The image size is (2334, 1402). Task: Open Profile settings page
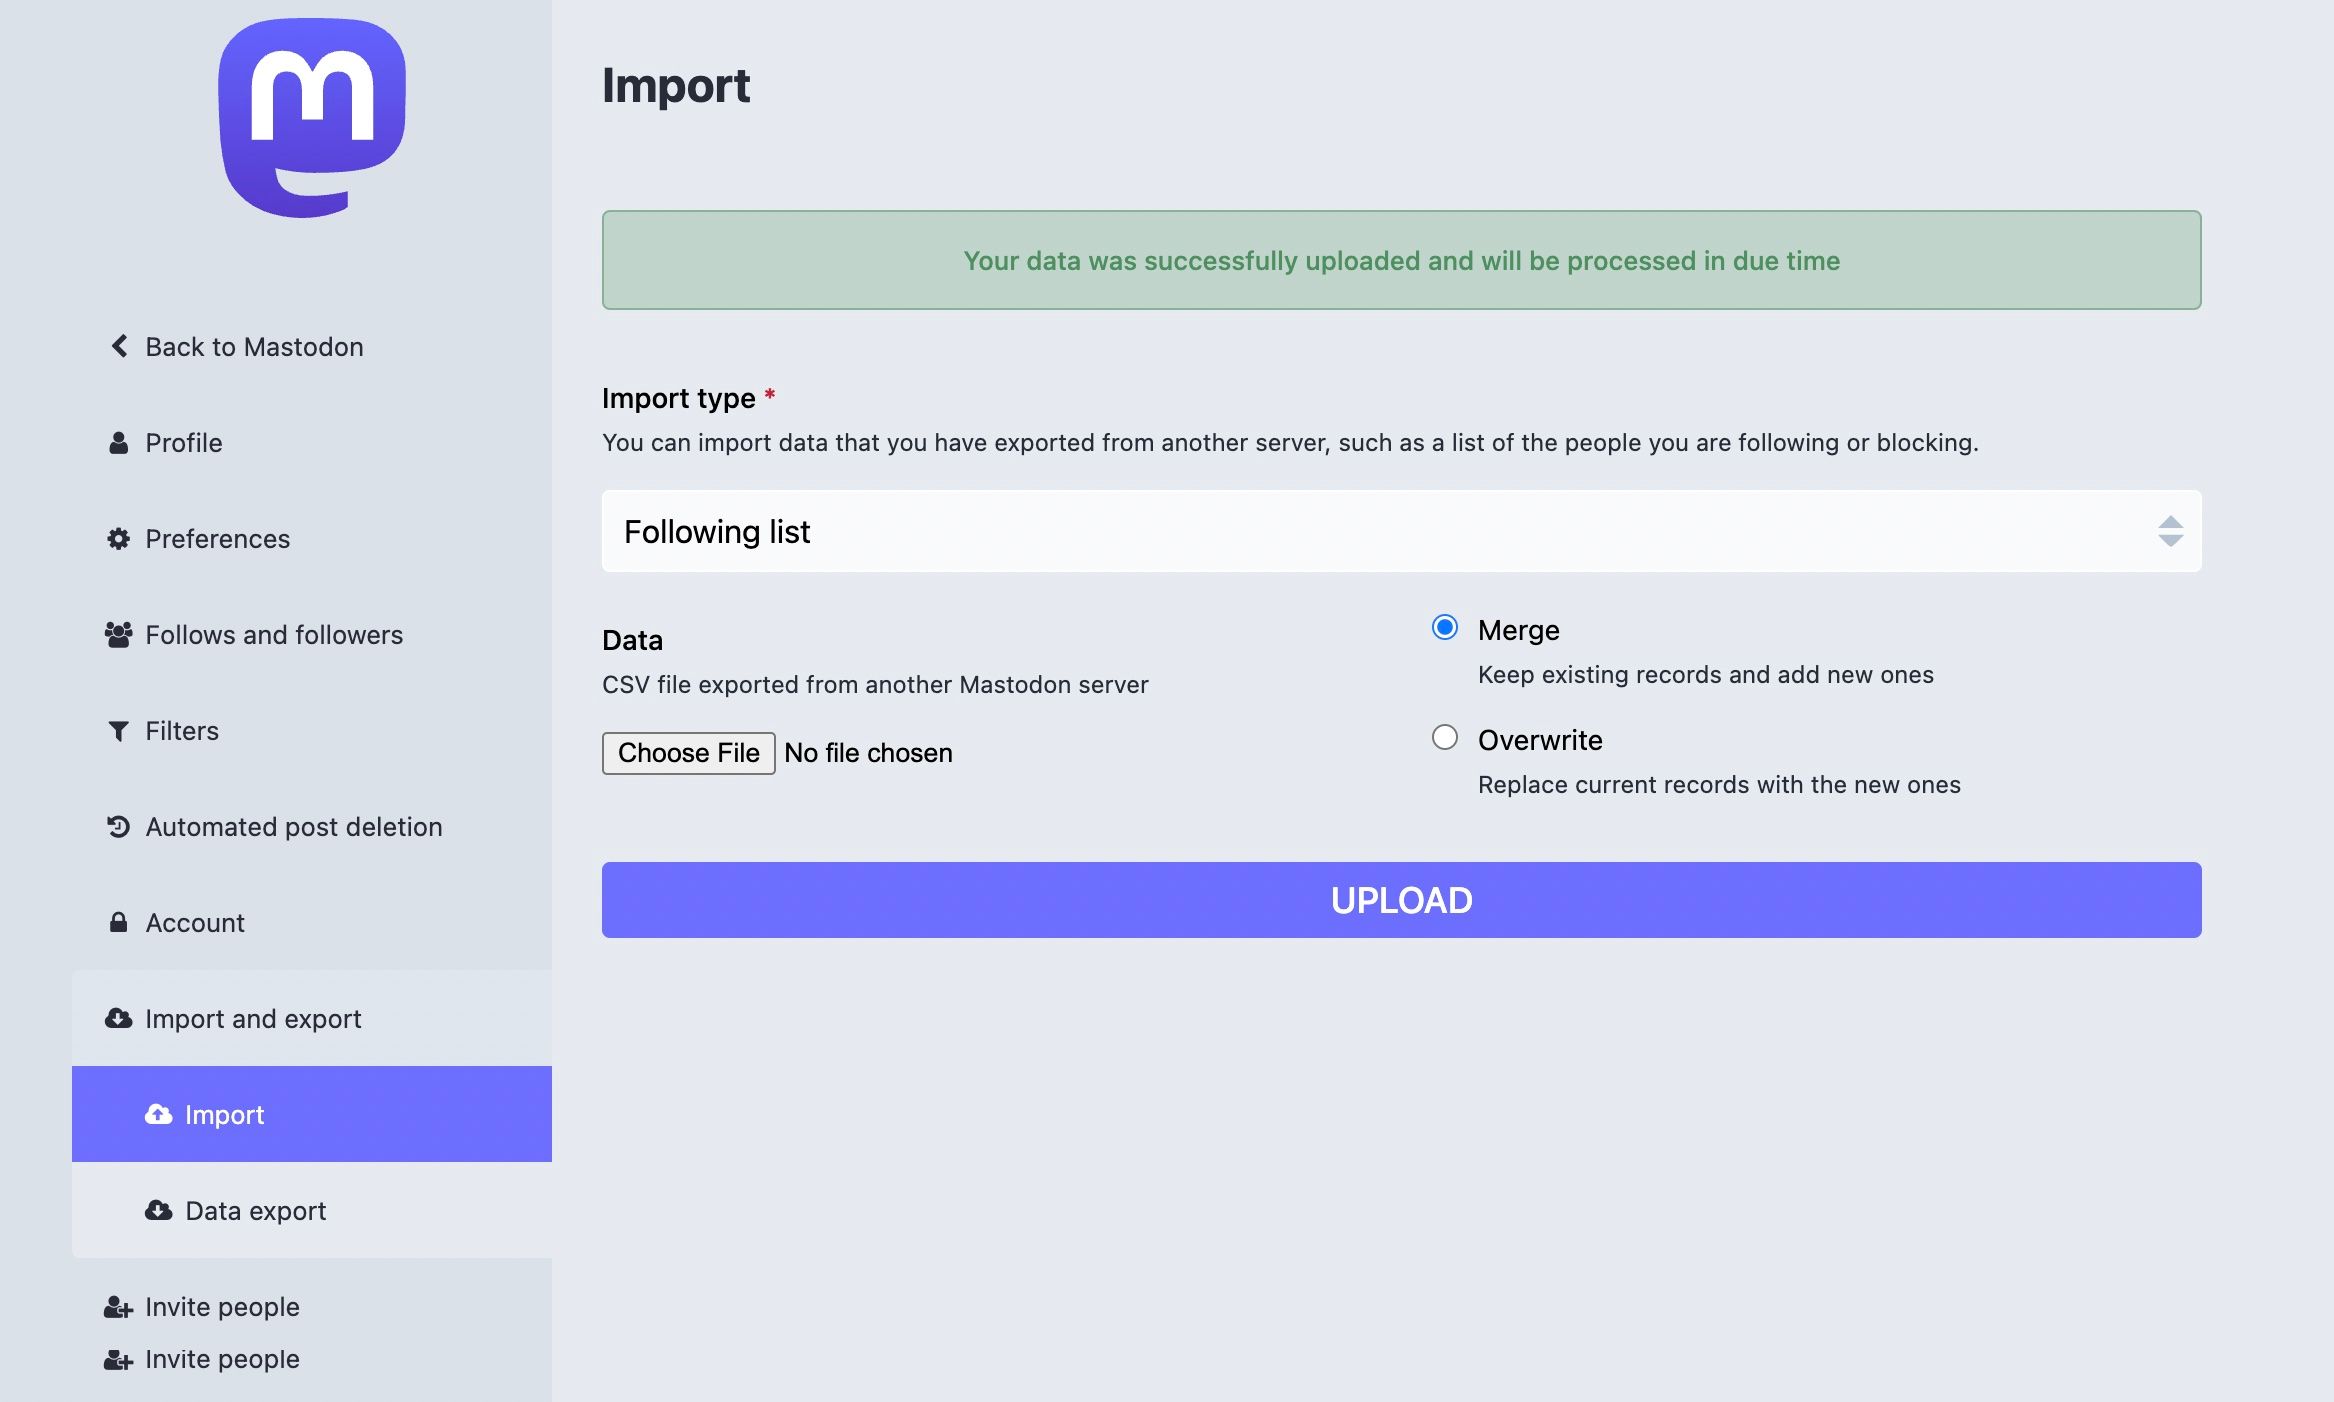click(x=183, y=440)
